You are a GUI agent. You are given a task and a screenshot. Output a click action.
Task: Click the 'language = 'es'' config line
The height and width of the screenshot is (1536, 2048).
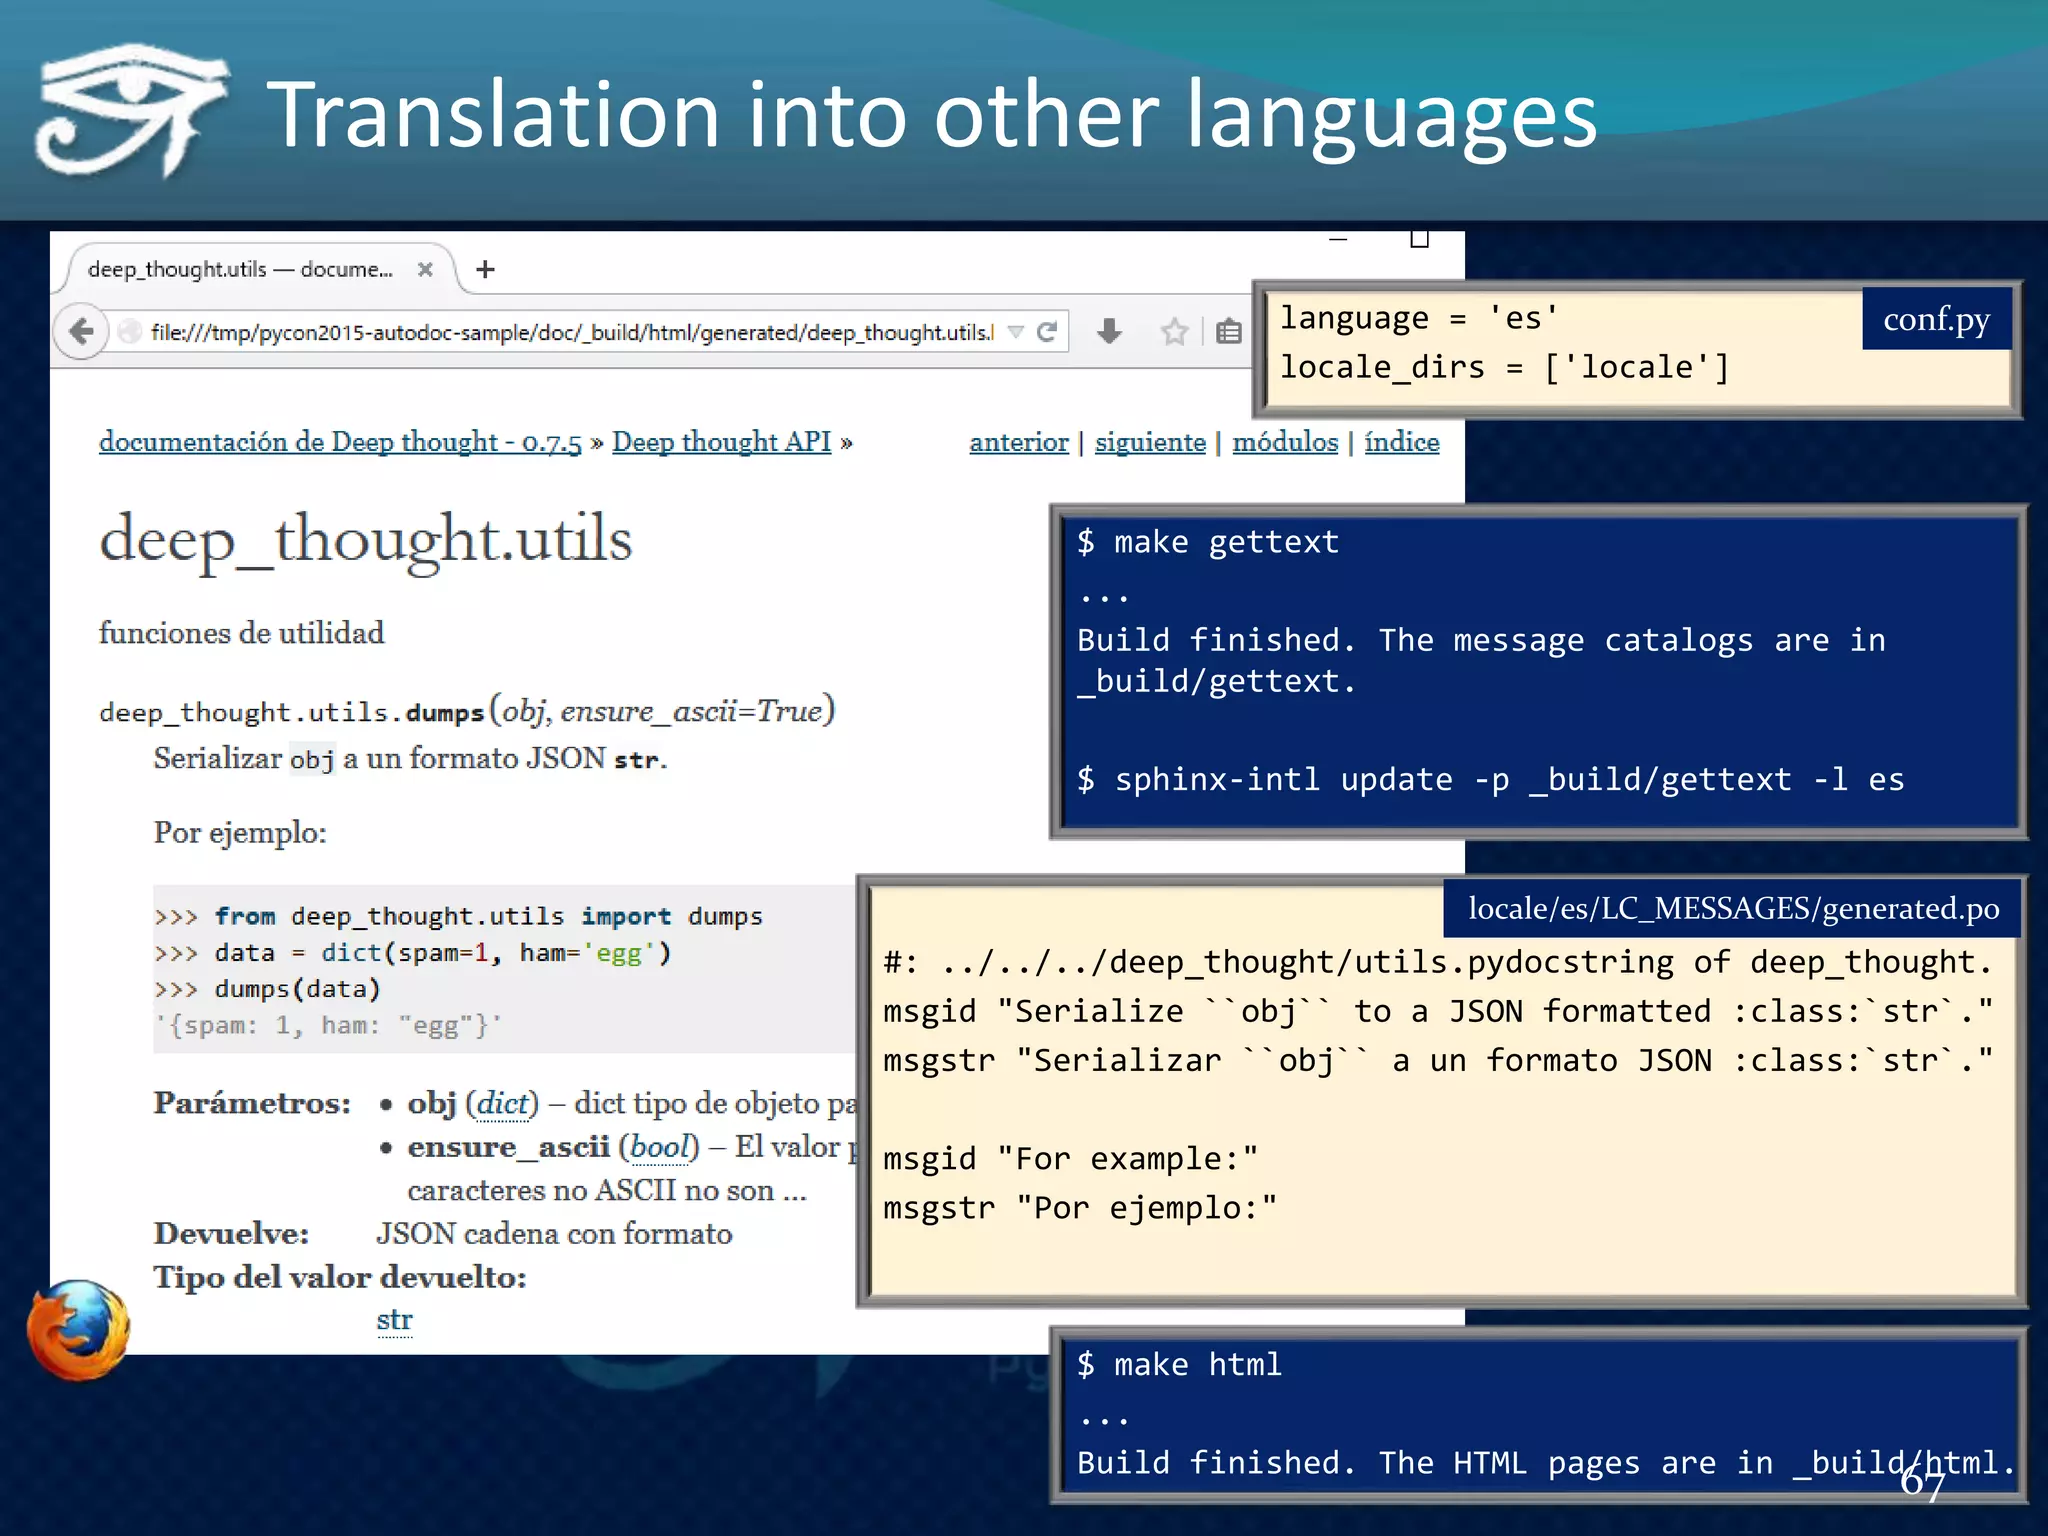pos(1419,318)
